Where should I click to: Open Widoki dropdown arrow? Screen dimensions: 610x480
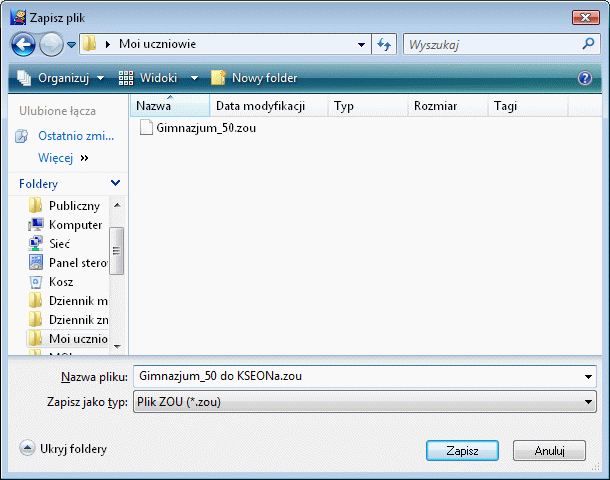[194, 78]
